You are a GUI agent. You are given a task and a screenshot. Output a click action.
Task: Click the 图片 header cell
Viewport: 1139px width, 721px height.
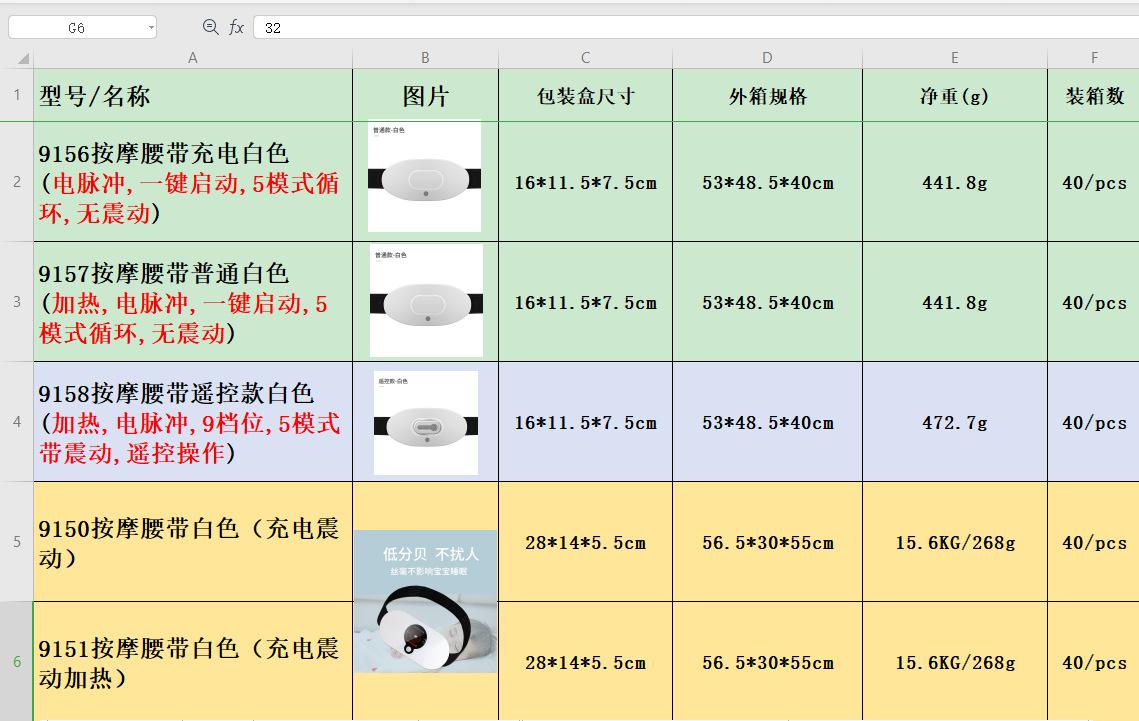point(425,95)
